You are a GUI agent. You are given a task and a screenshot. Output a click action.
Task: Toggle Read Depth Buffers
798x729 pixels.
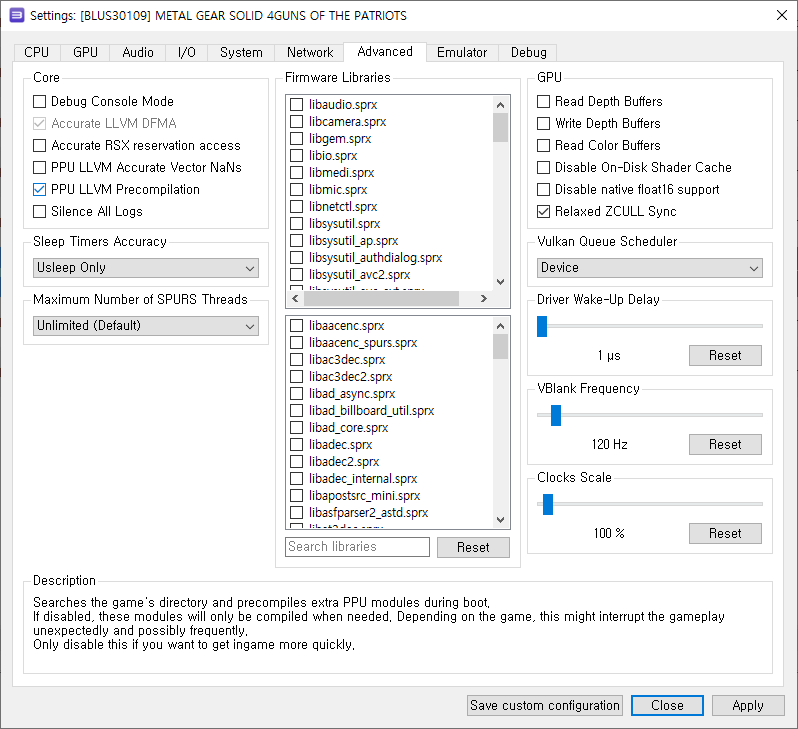pos(600,101)
